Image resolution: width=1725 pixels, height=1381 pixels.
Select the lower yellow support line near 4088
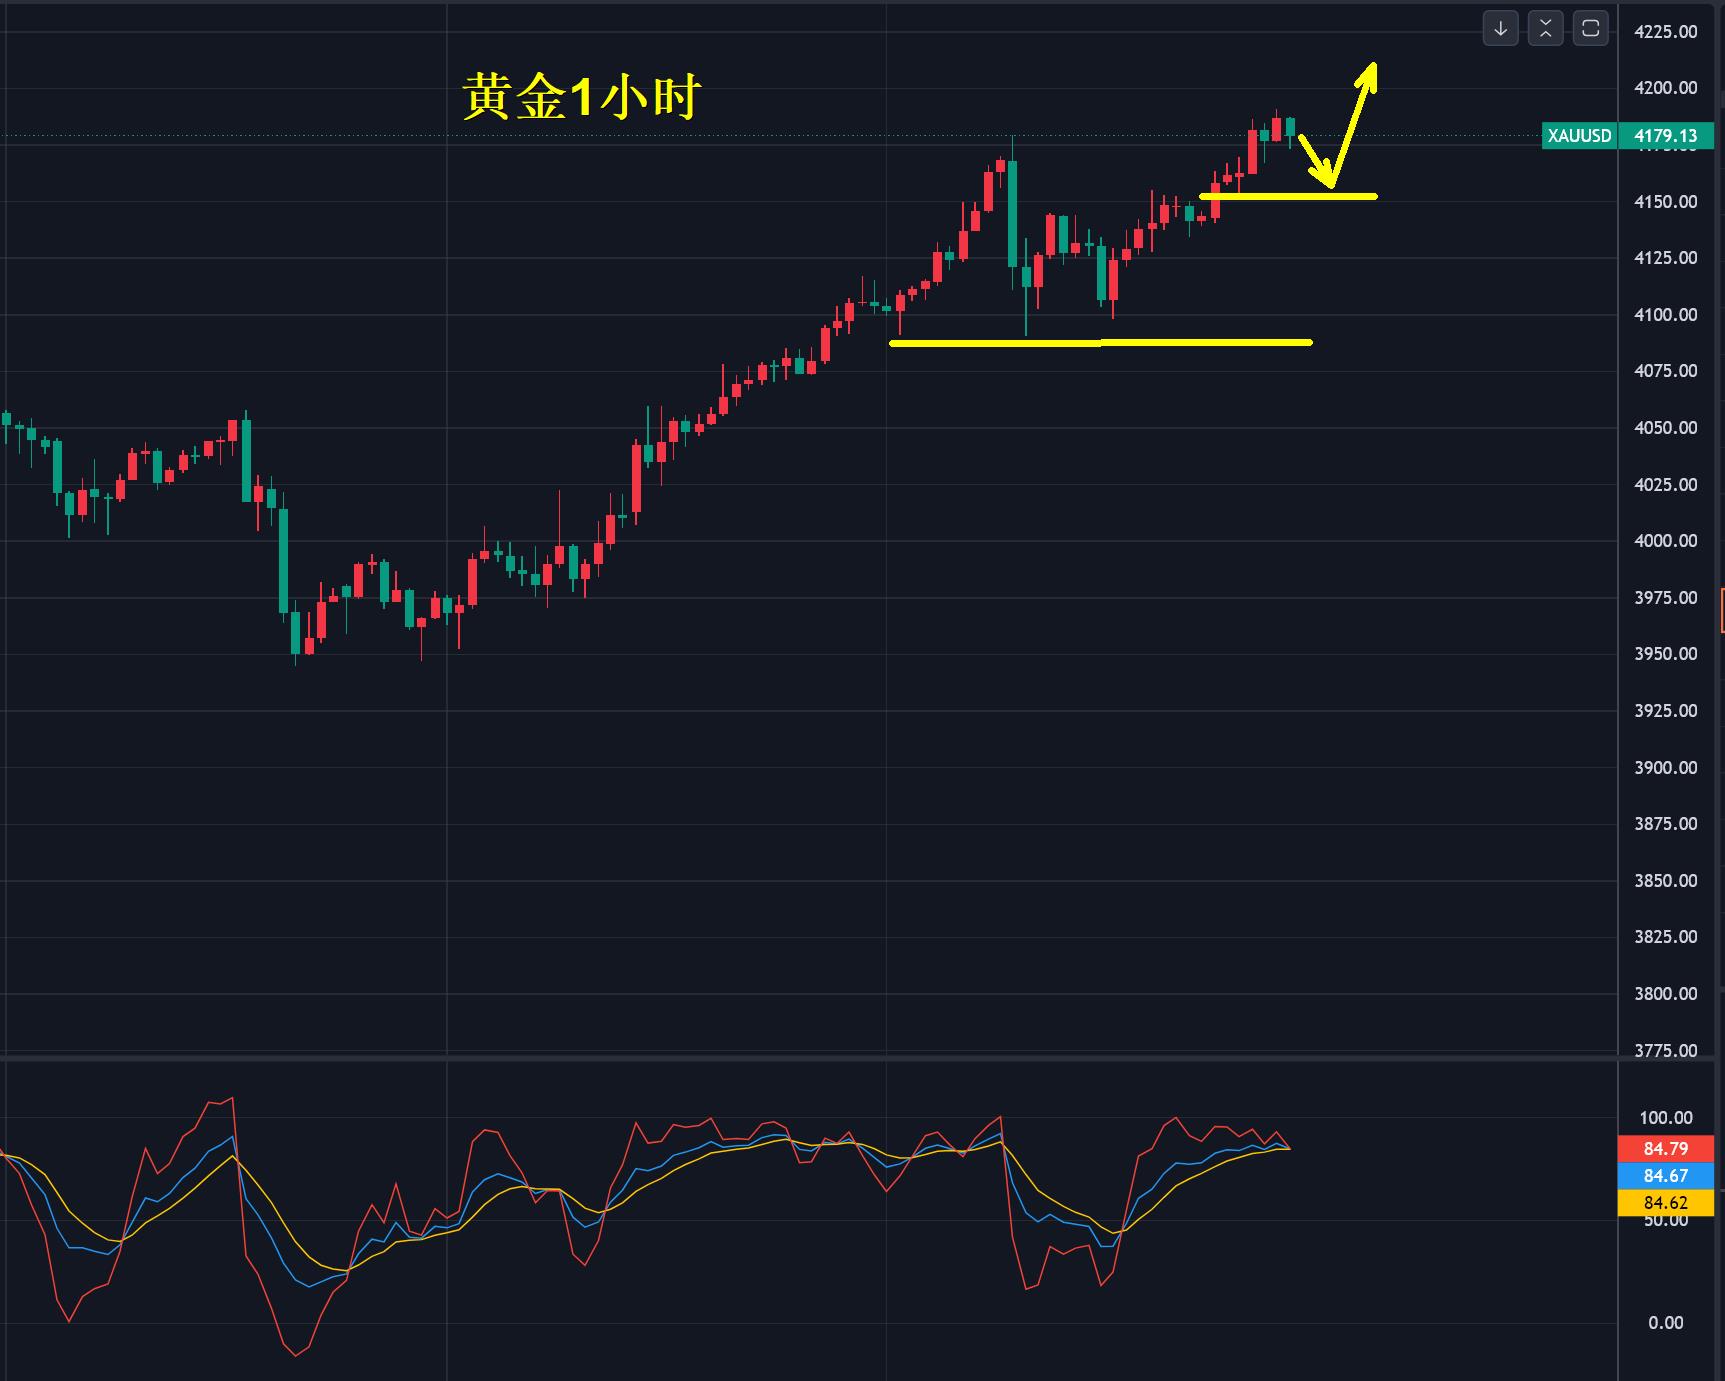pos(1100,343)
